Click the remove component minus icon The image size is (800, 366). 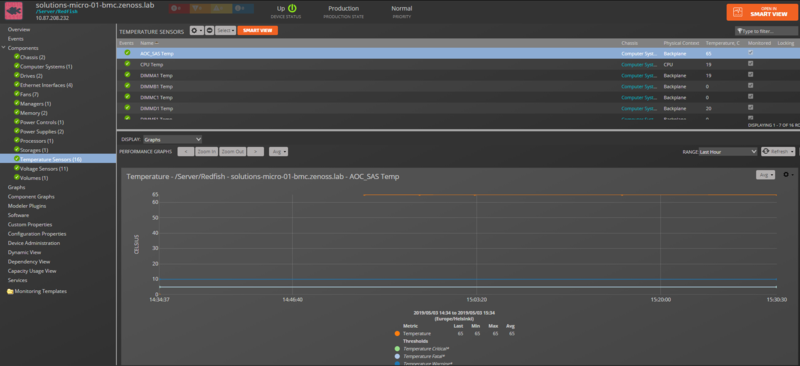coord(209,31)
